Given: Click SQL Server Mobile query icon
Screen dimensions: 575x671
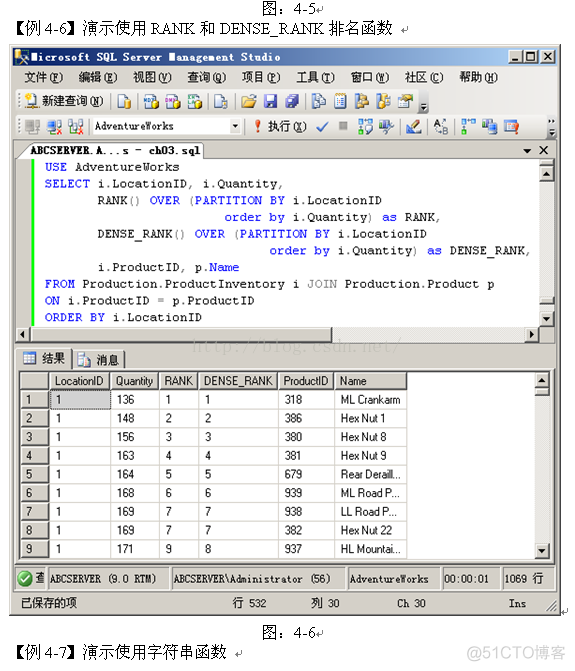Looking at the screenshot, I should [221, 101].
